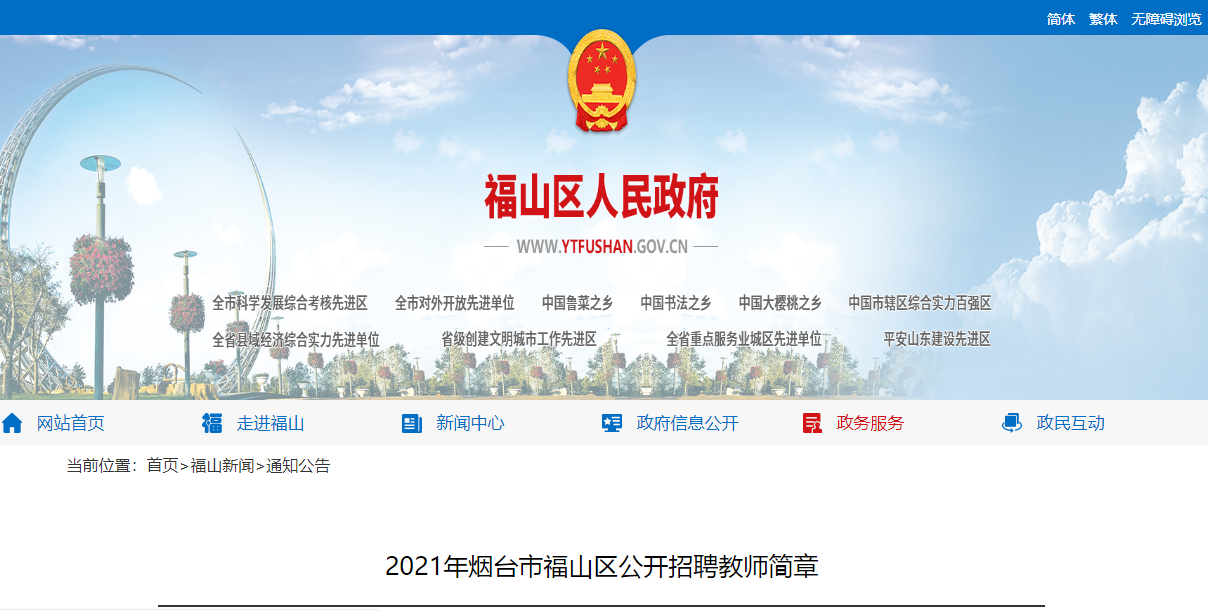Viewport: 1208px width, 612px height.
Task: Open the 政府信息公开 menu item
Action: pos(688,423)
